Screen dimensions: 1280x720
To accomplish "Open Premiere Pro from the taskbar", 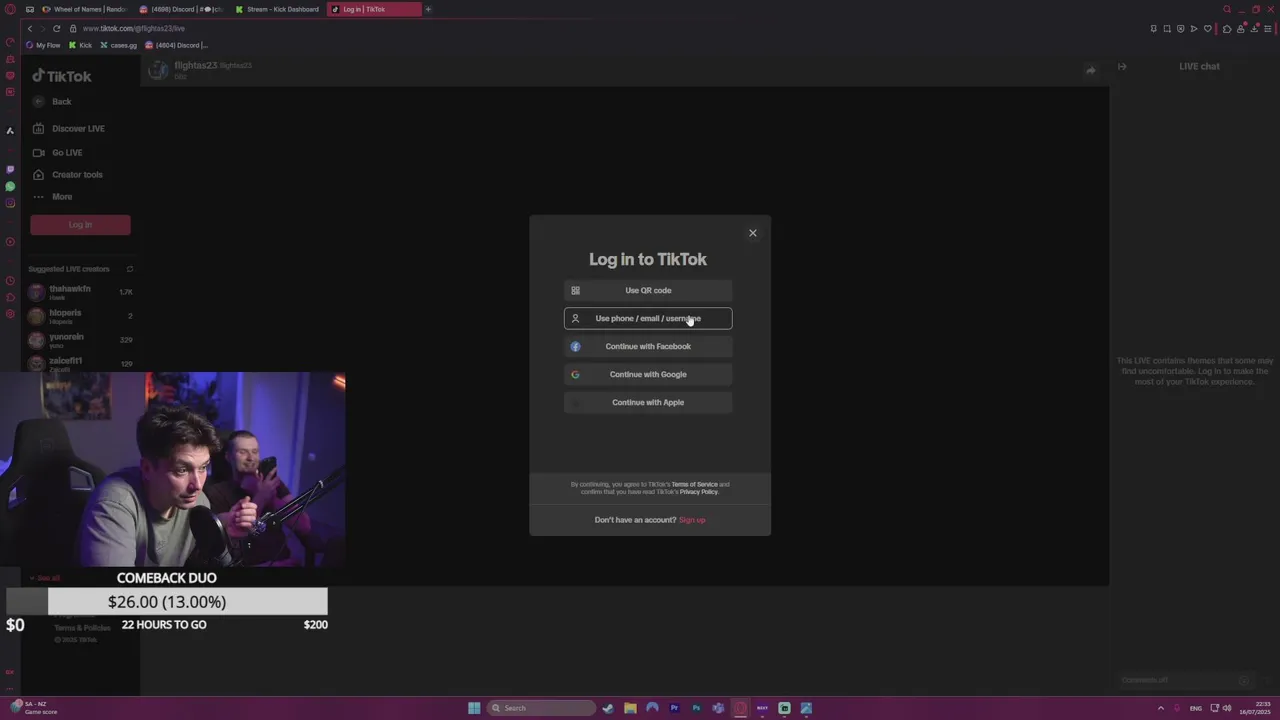I will [674, 708].
